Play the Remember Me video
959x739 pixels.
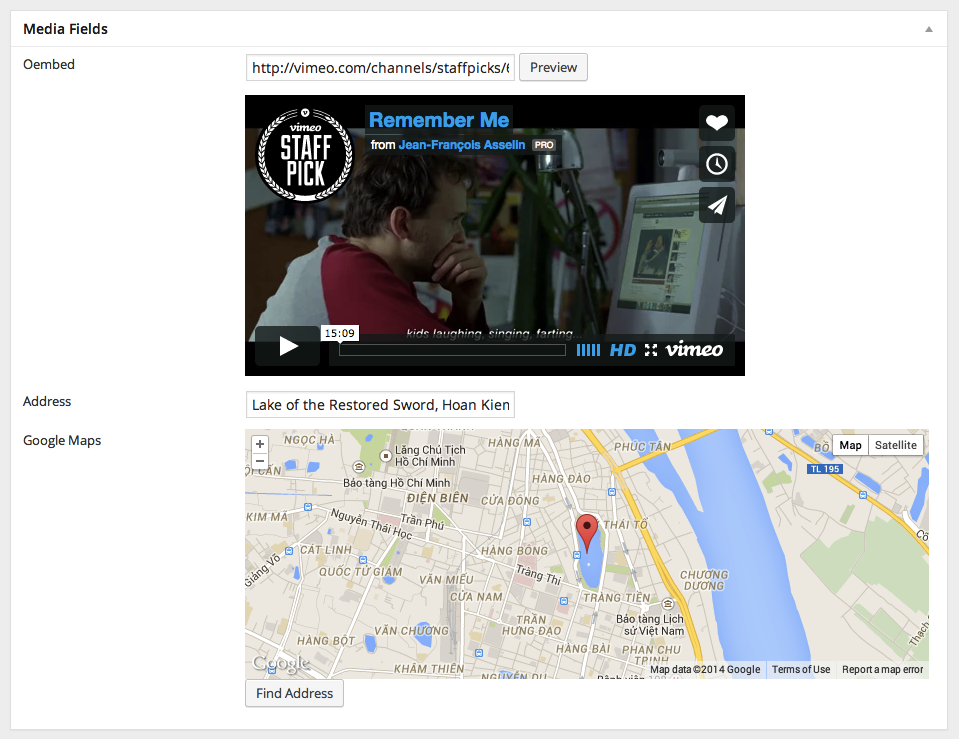tap(287, 346)
